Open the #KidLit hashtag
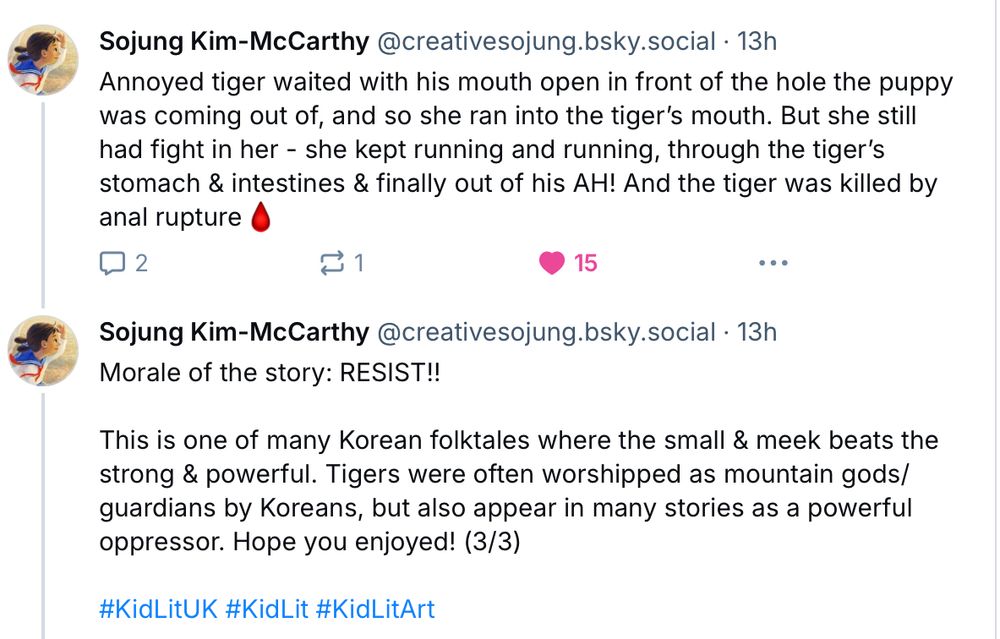The image size is (1000, 639). click(267, 609)
